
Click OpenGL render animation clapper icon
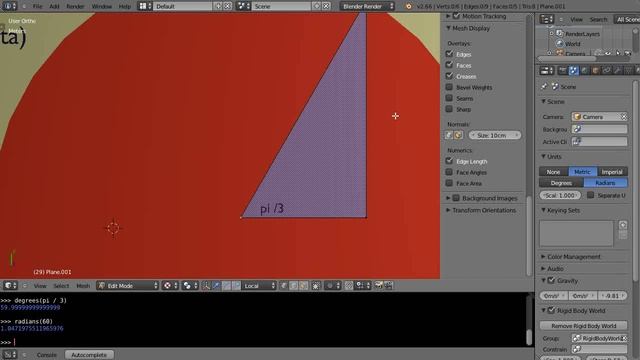tap(388, 286)
